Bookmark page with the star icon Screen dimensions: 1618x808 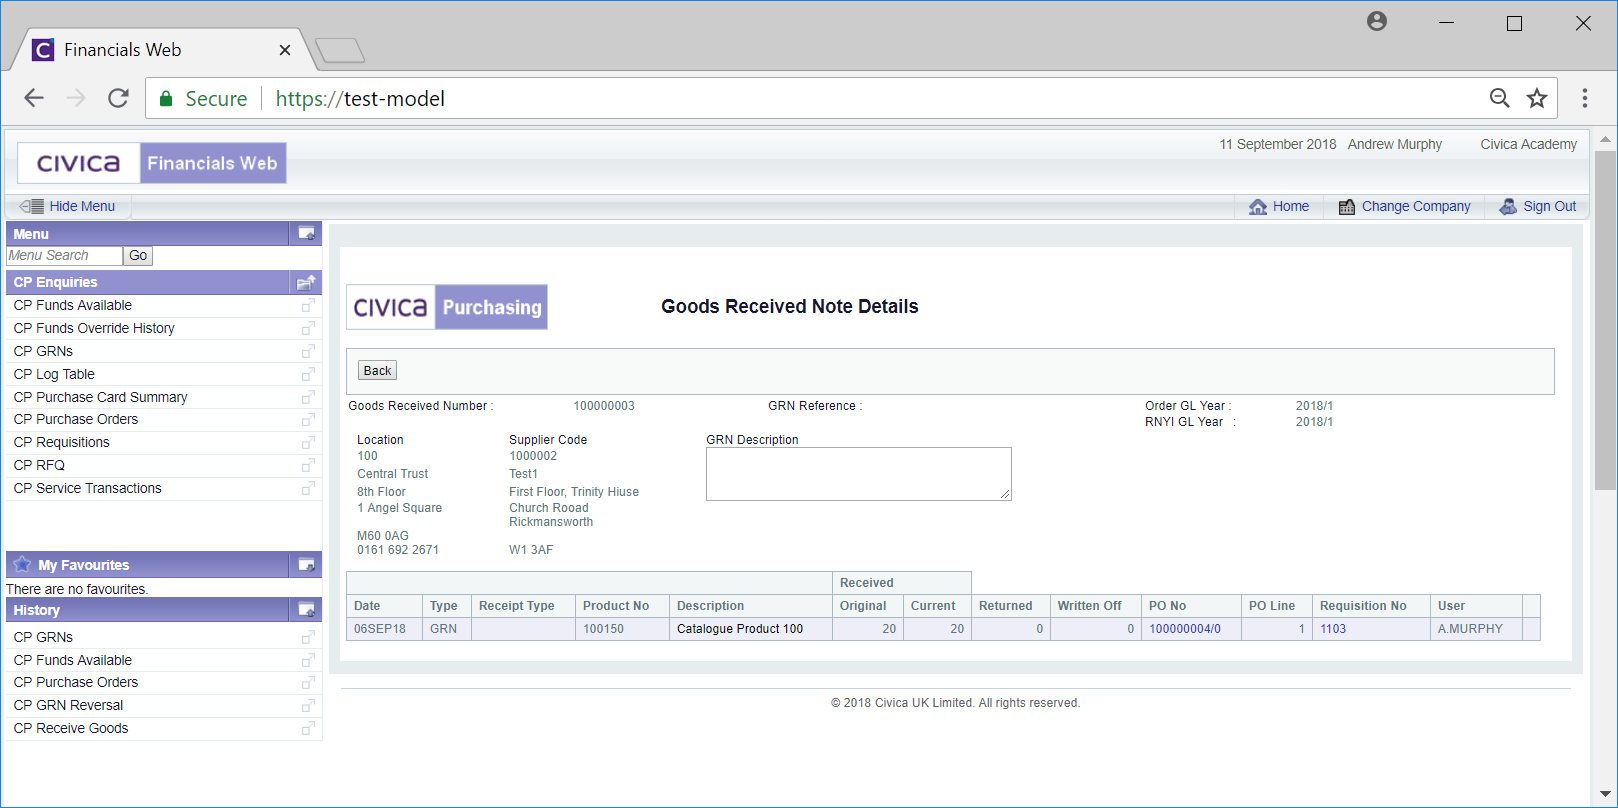click(1537, 98)
